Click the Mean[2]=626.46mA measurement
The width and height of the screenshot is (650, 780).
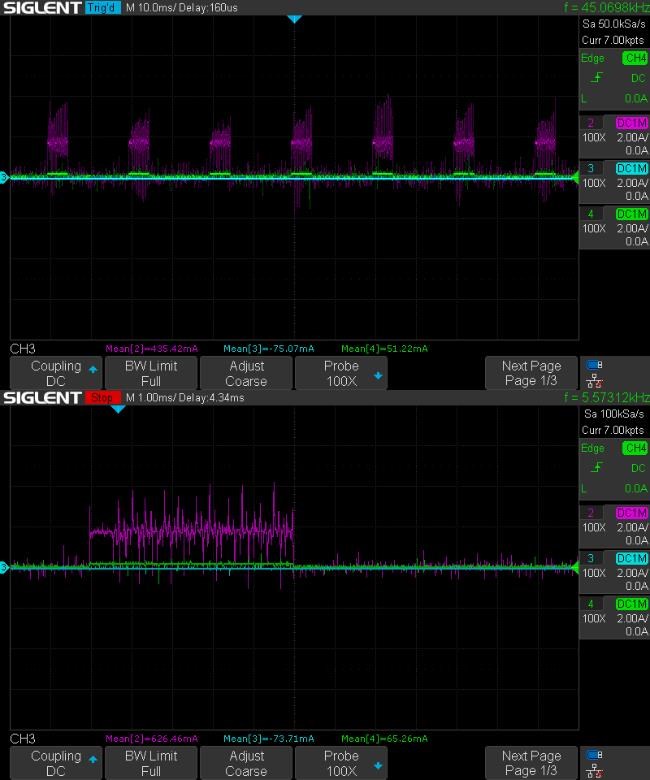152,739
